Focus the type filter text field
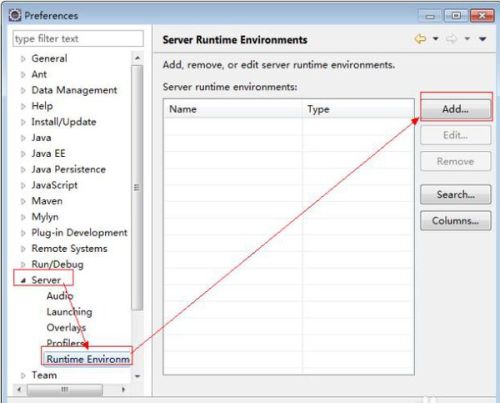The image size is (500, 403). pos(78,39)
